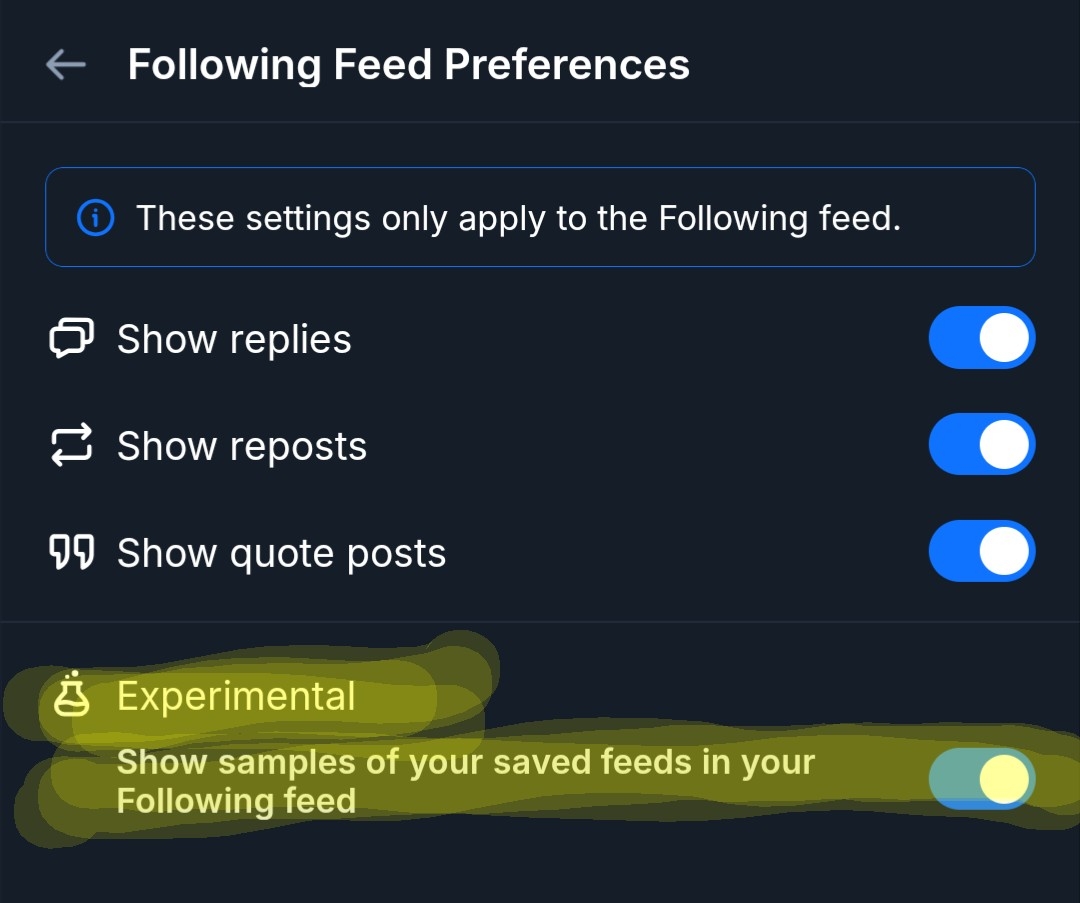Click the blue info circle icon
Screen dimensions: 1080x903
tap(95, 218)
